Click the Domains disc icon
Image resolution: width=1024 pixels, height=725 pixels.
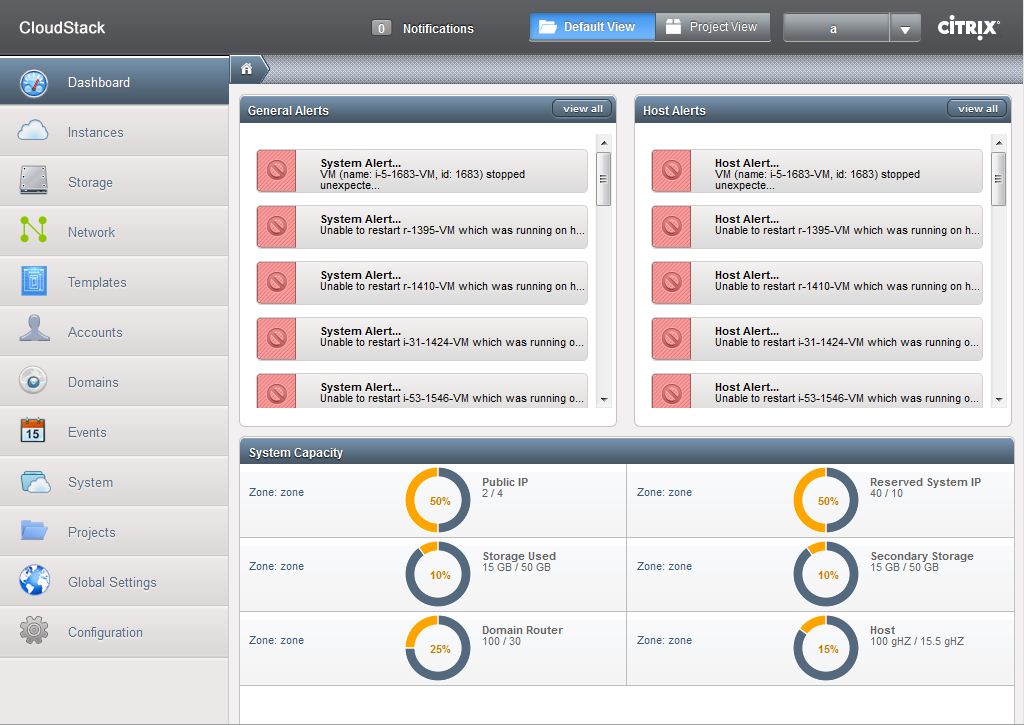(x=33, y=380)
